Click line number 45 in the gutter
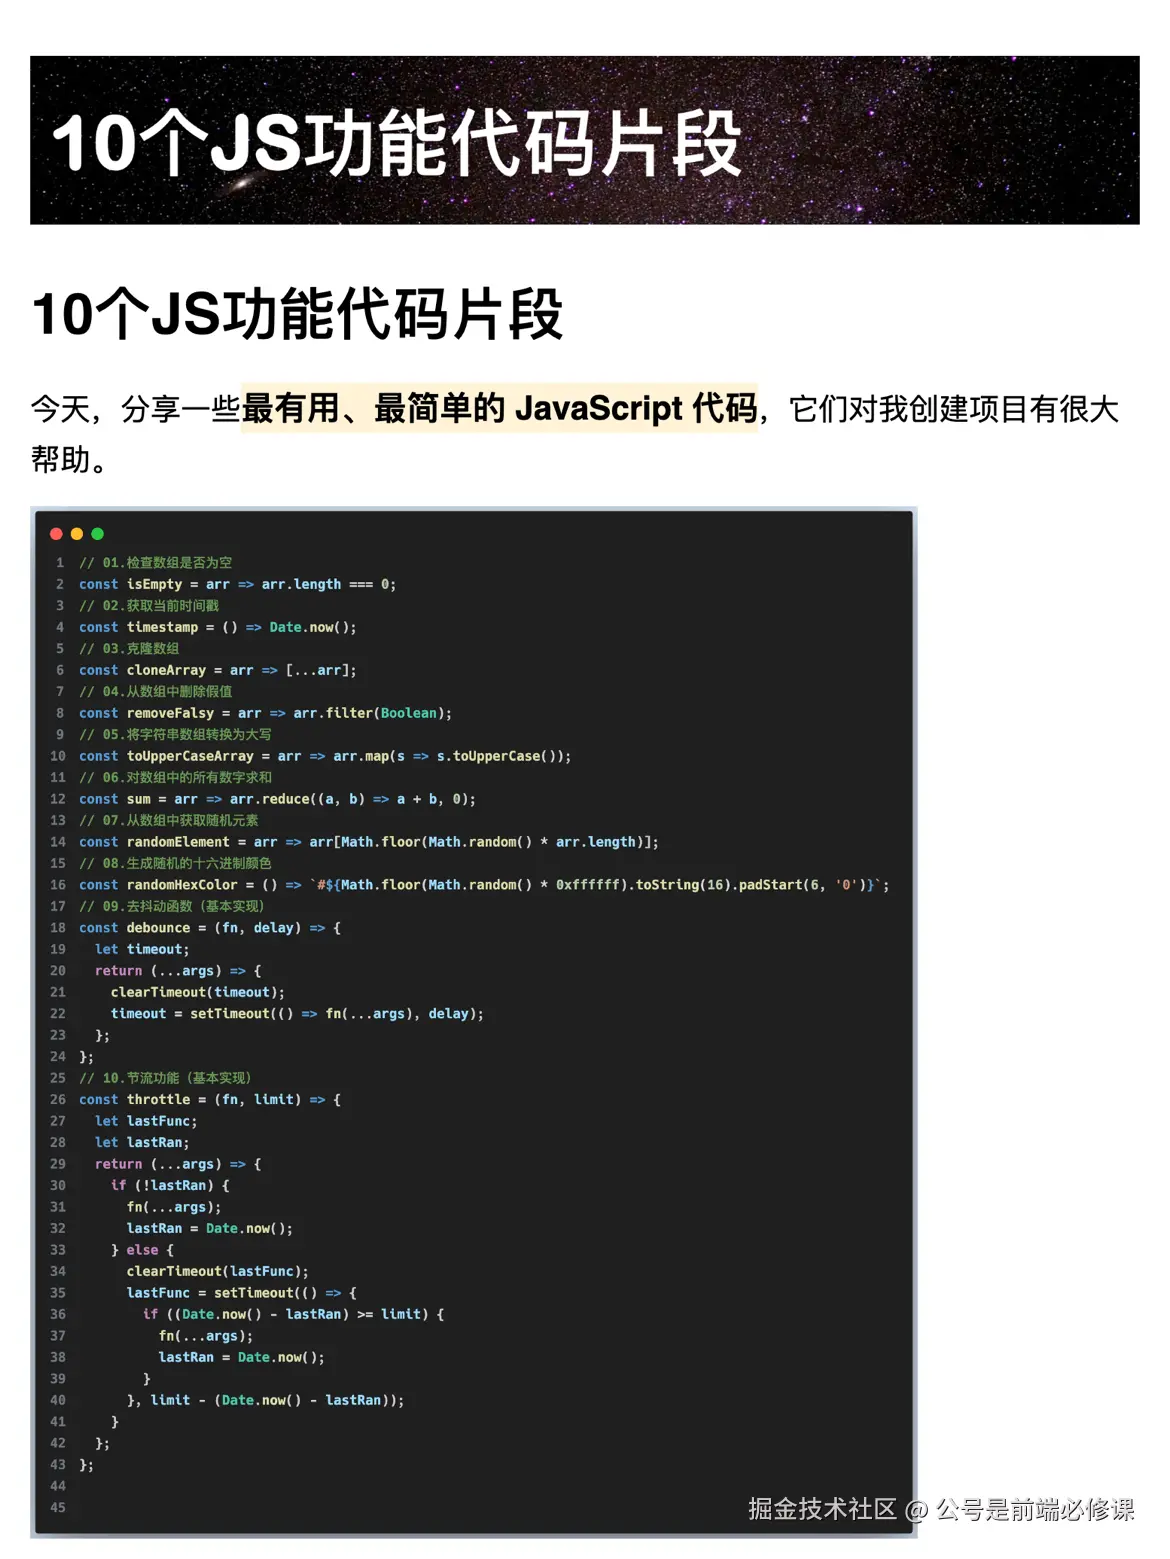The image size is (1170, 1559). click(58, 1507)
